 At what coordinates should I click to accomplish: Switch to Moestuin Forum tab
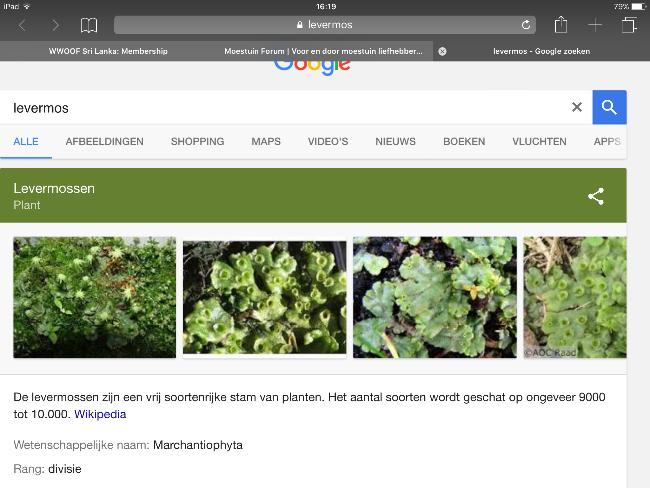(x=323, y=51)
